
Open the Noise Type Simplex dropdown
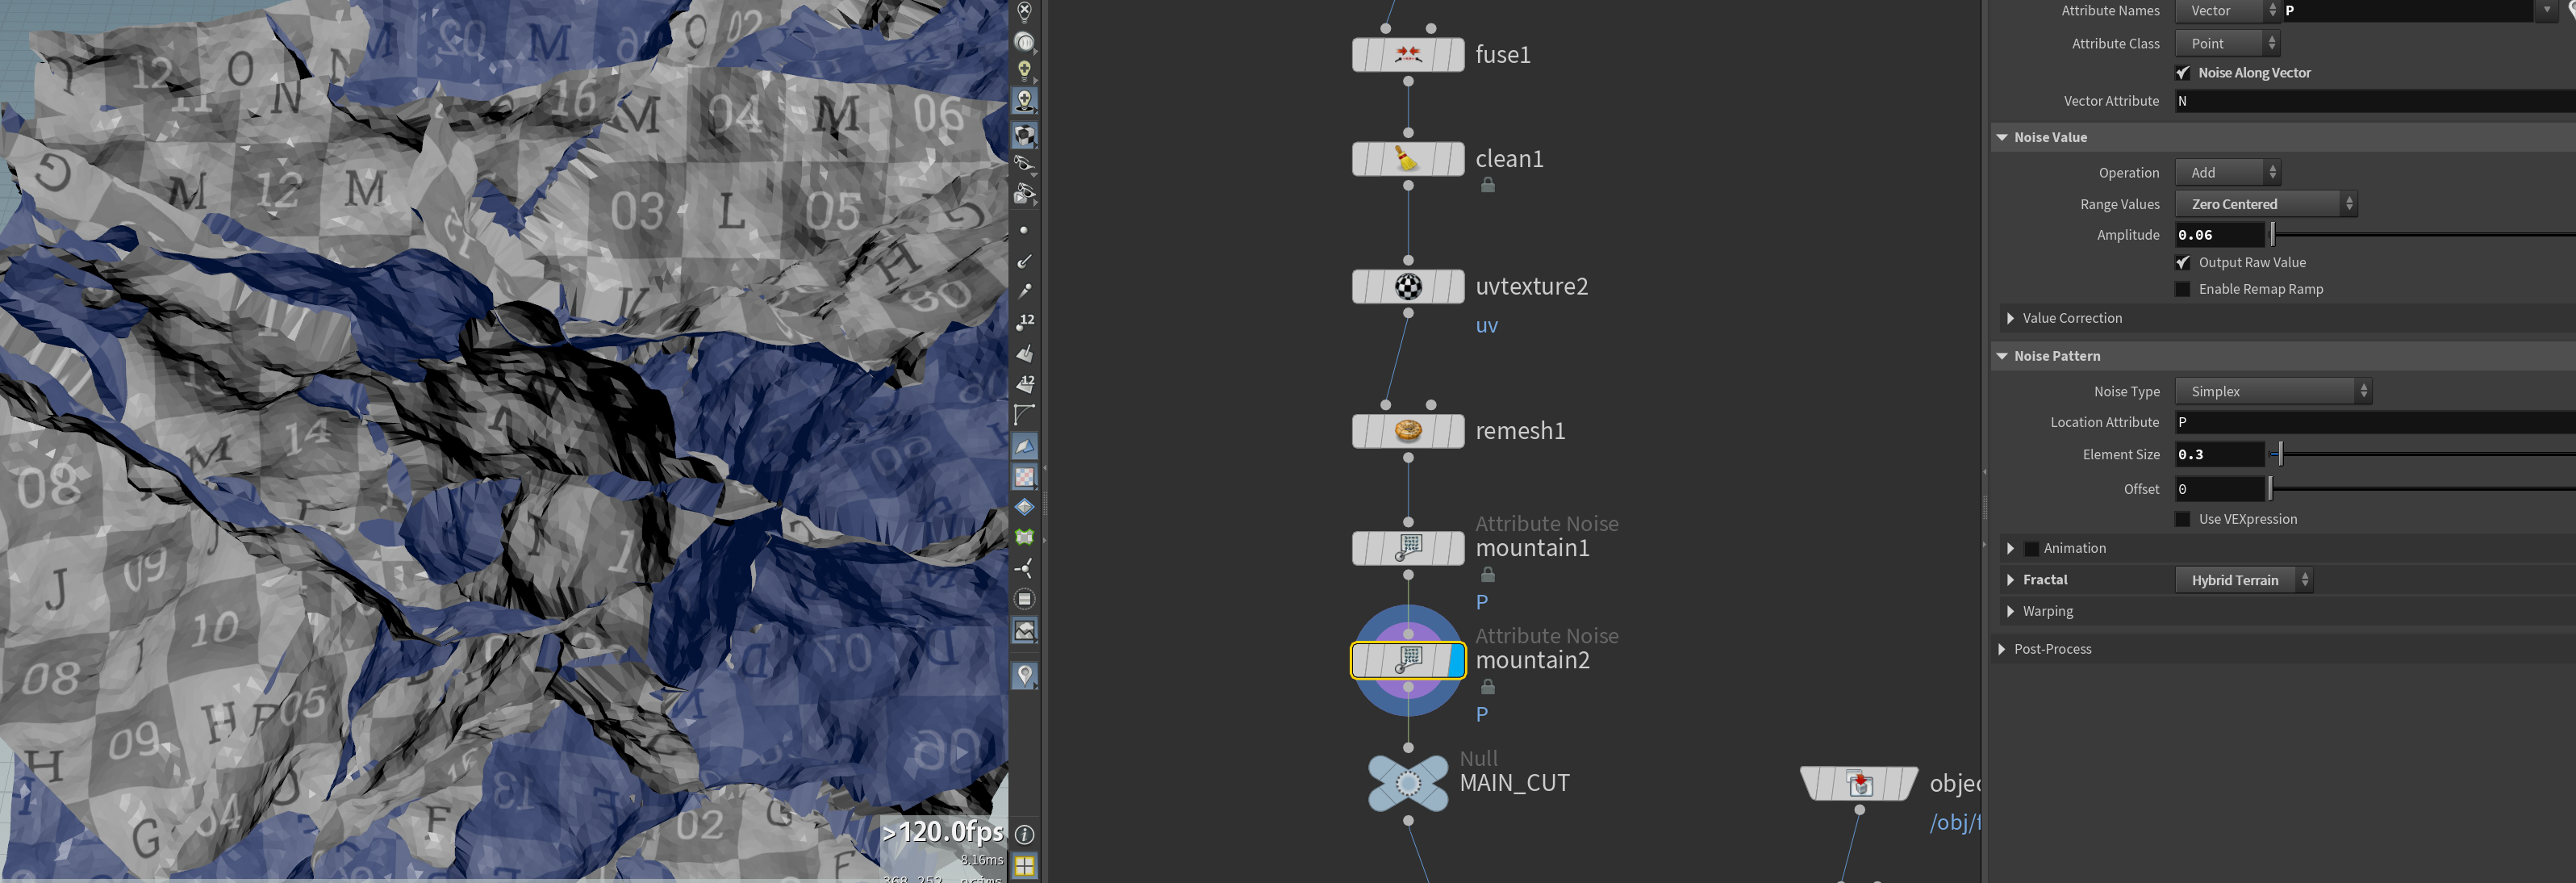2273,392
